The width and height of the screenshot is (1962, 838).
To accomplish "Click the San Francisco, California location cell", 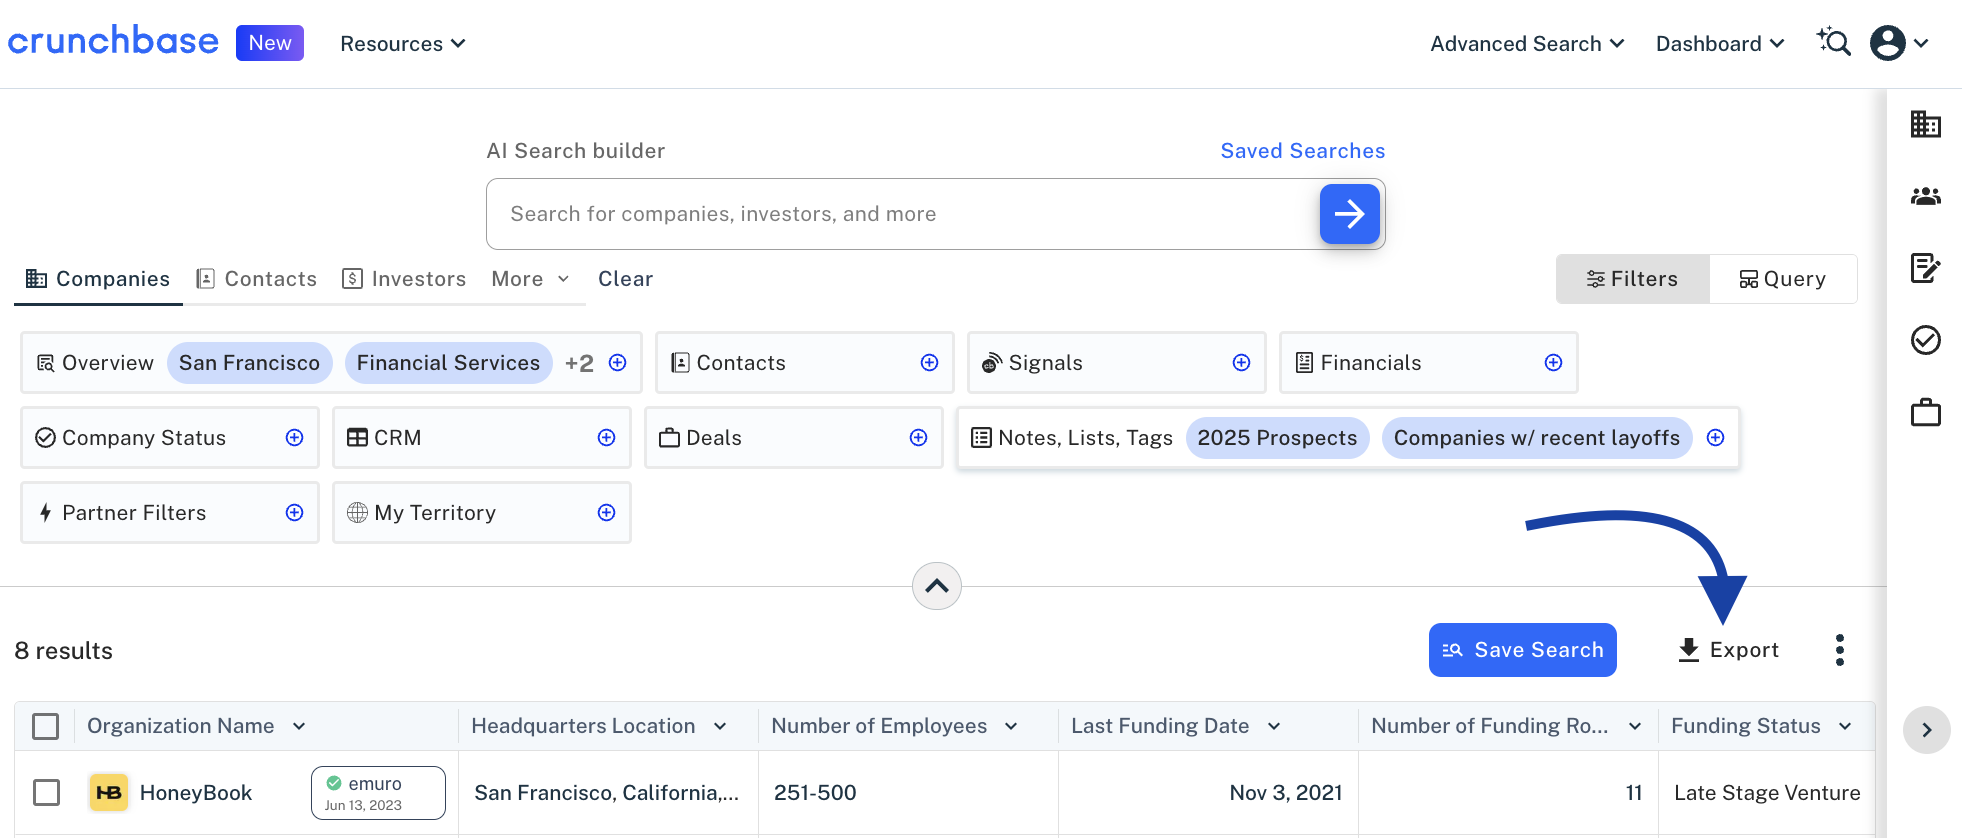I will 607,793.
